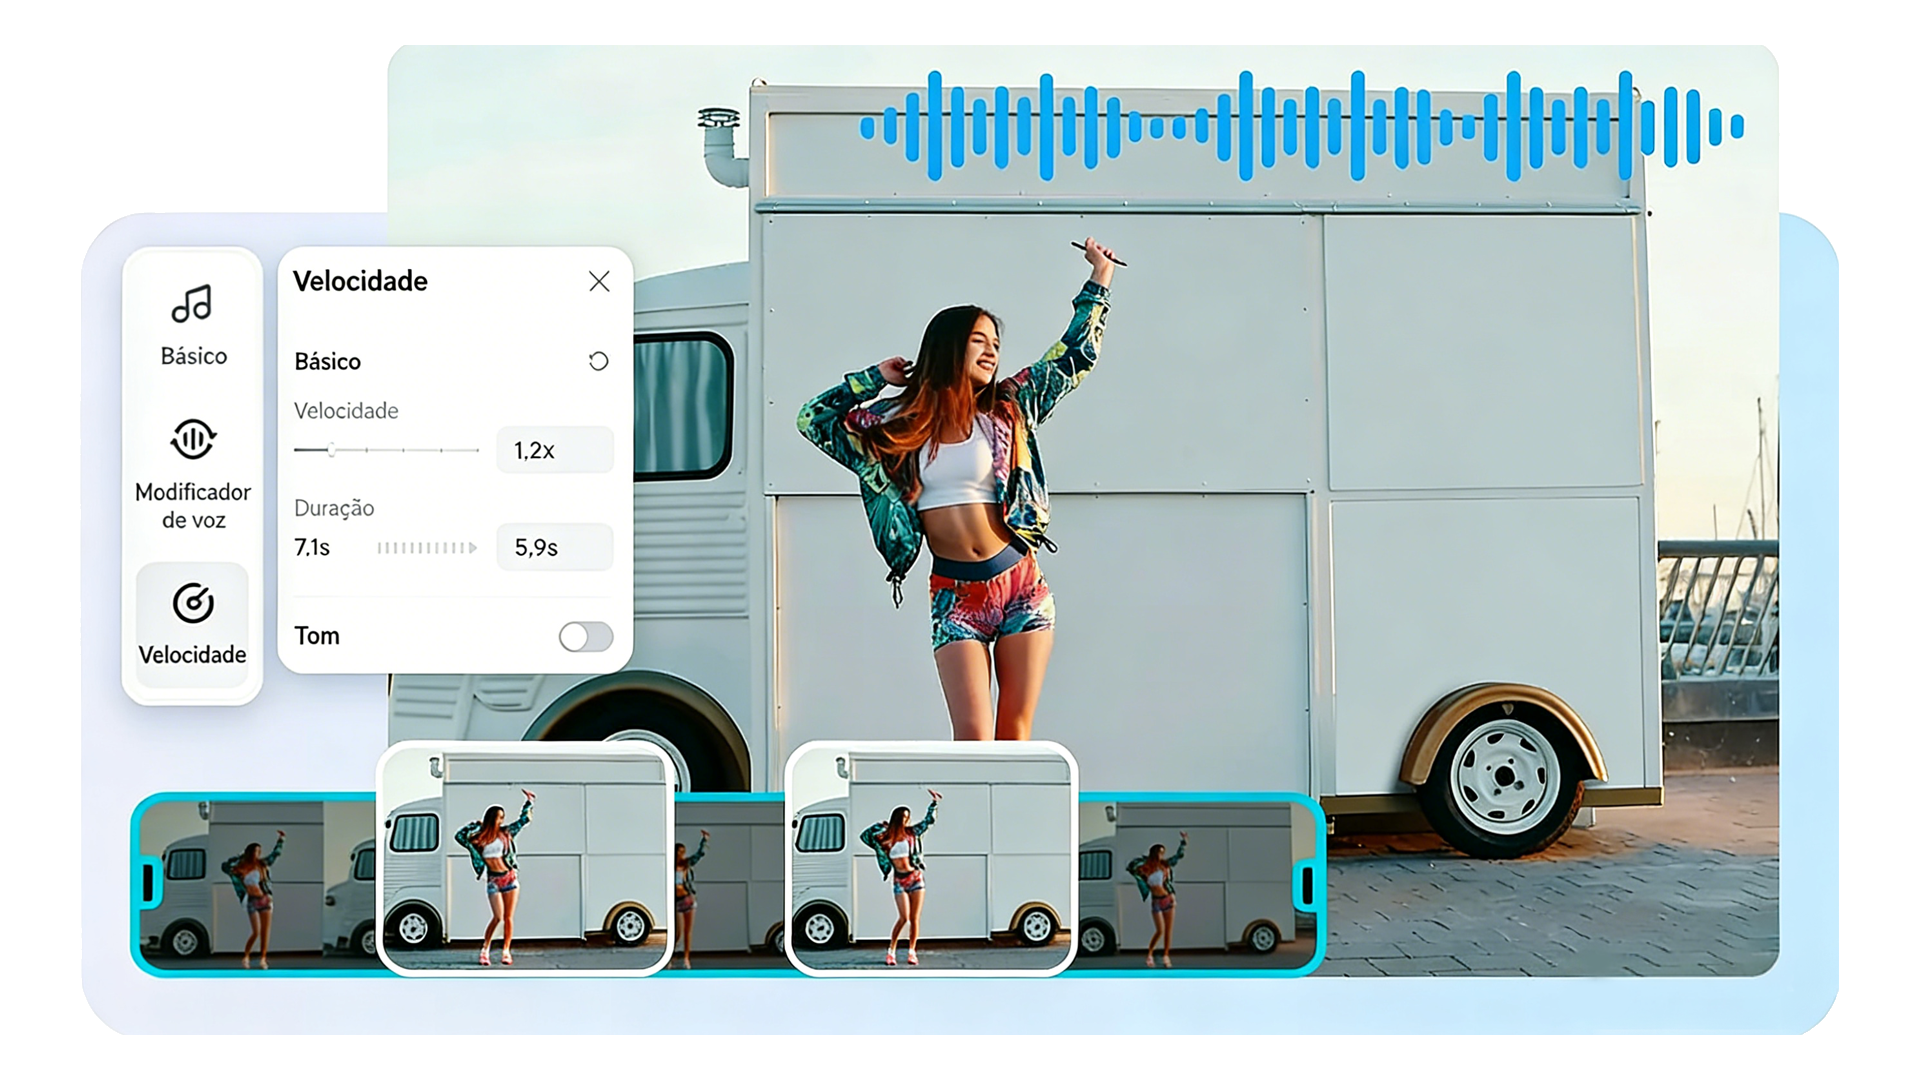Open the 1,2x speed value field

pyautogui.click(x=554, y=450)
